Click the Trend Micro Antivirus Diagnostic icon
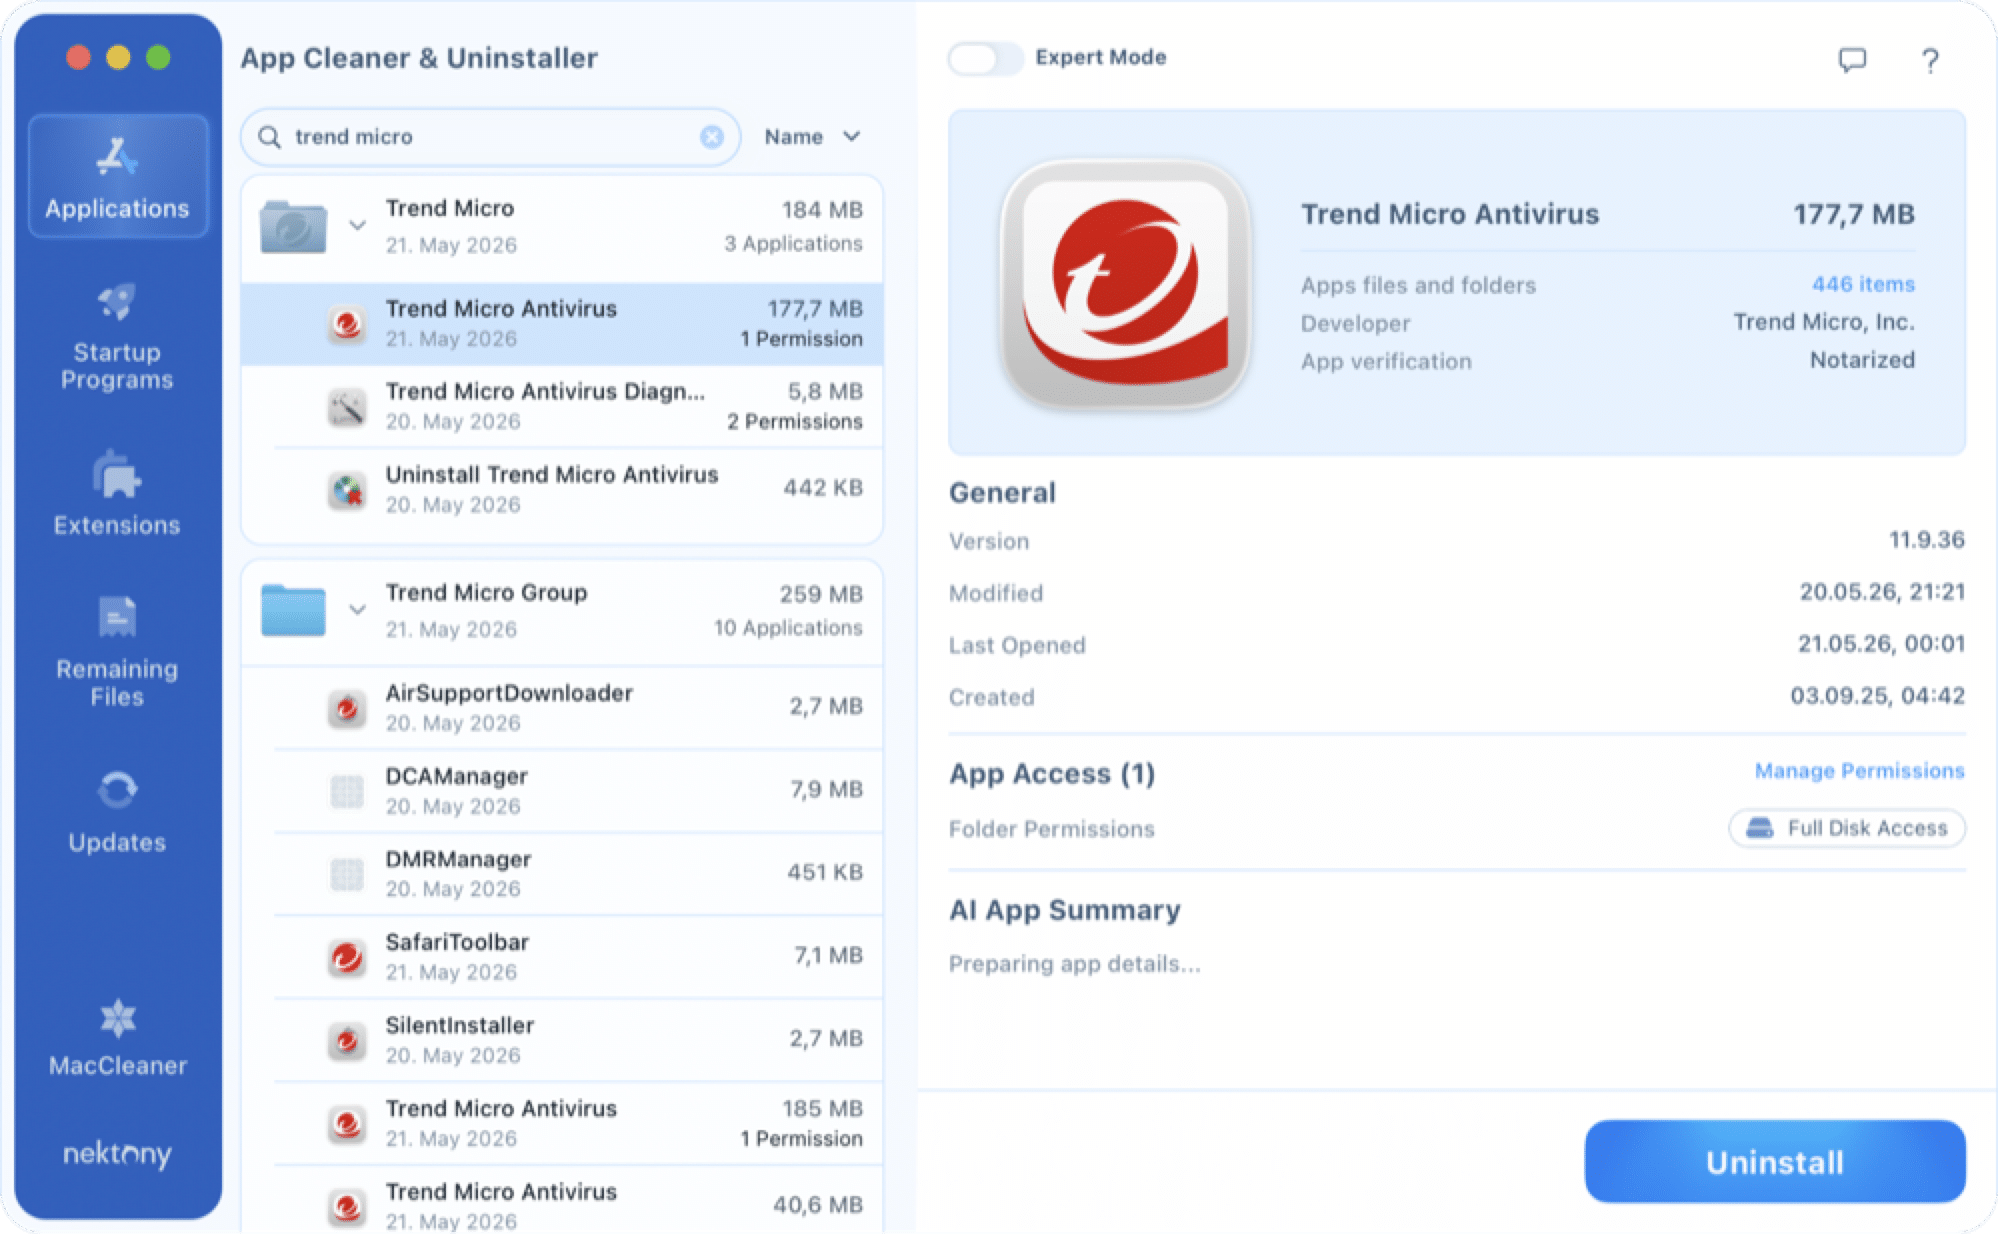Viewport: 1998px width, 1234px height. click(x=347, y=407)
